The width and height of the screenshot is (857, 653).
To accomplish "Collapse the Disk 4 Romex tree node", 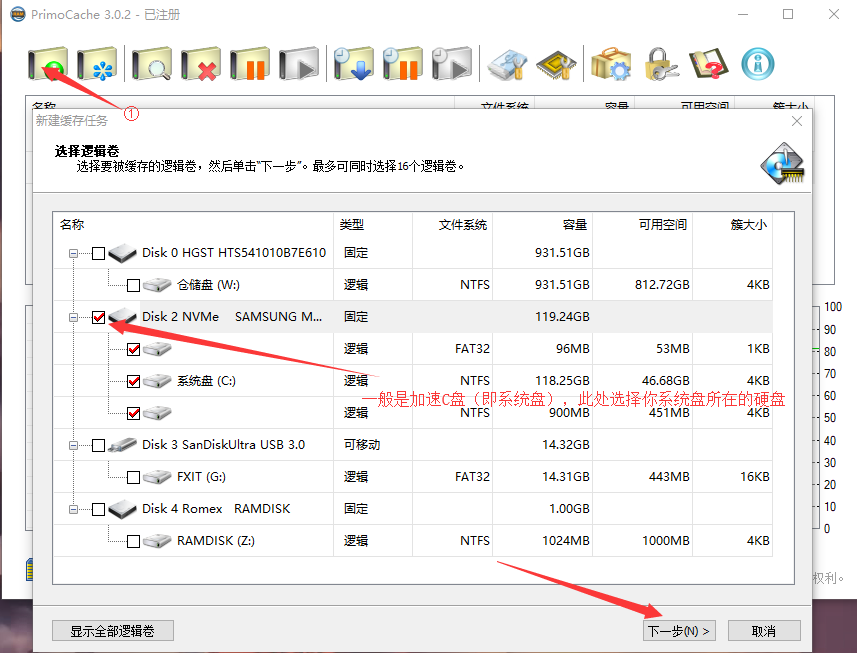I will tap(73, 509).
